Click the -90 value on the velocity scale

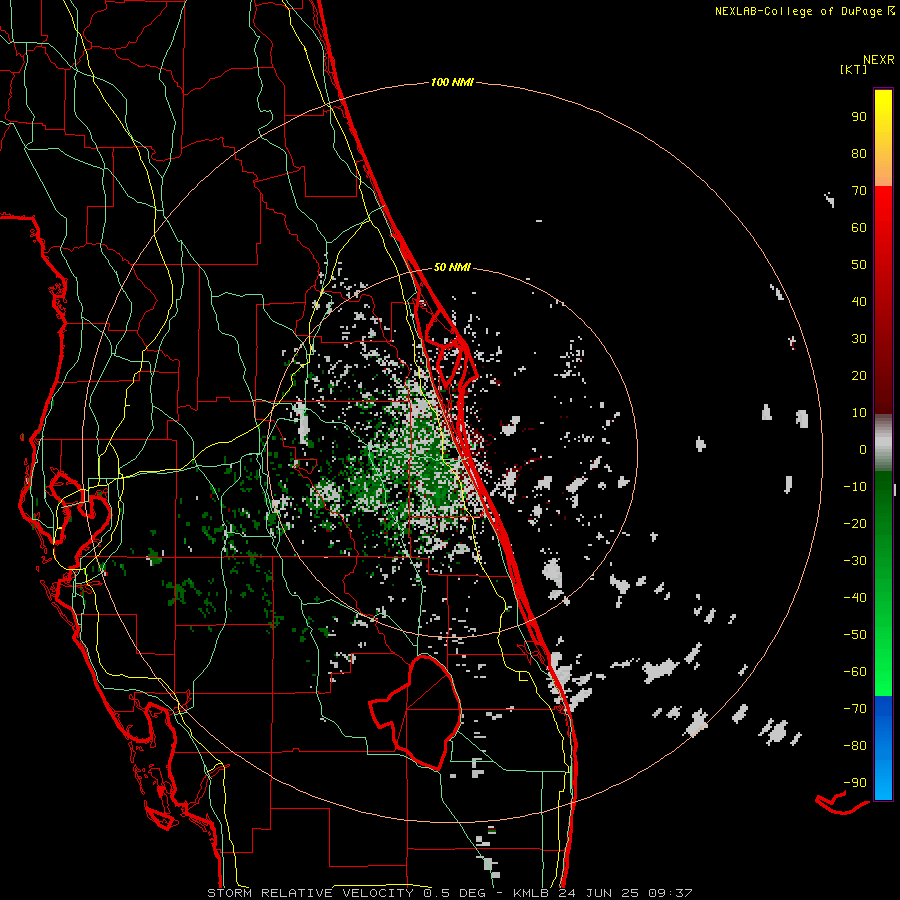click(855, 783)
